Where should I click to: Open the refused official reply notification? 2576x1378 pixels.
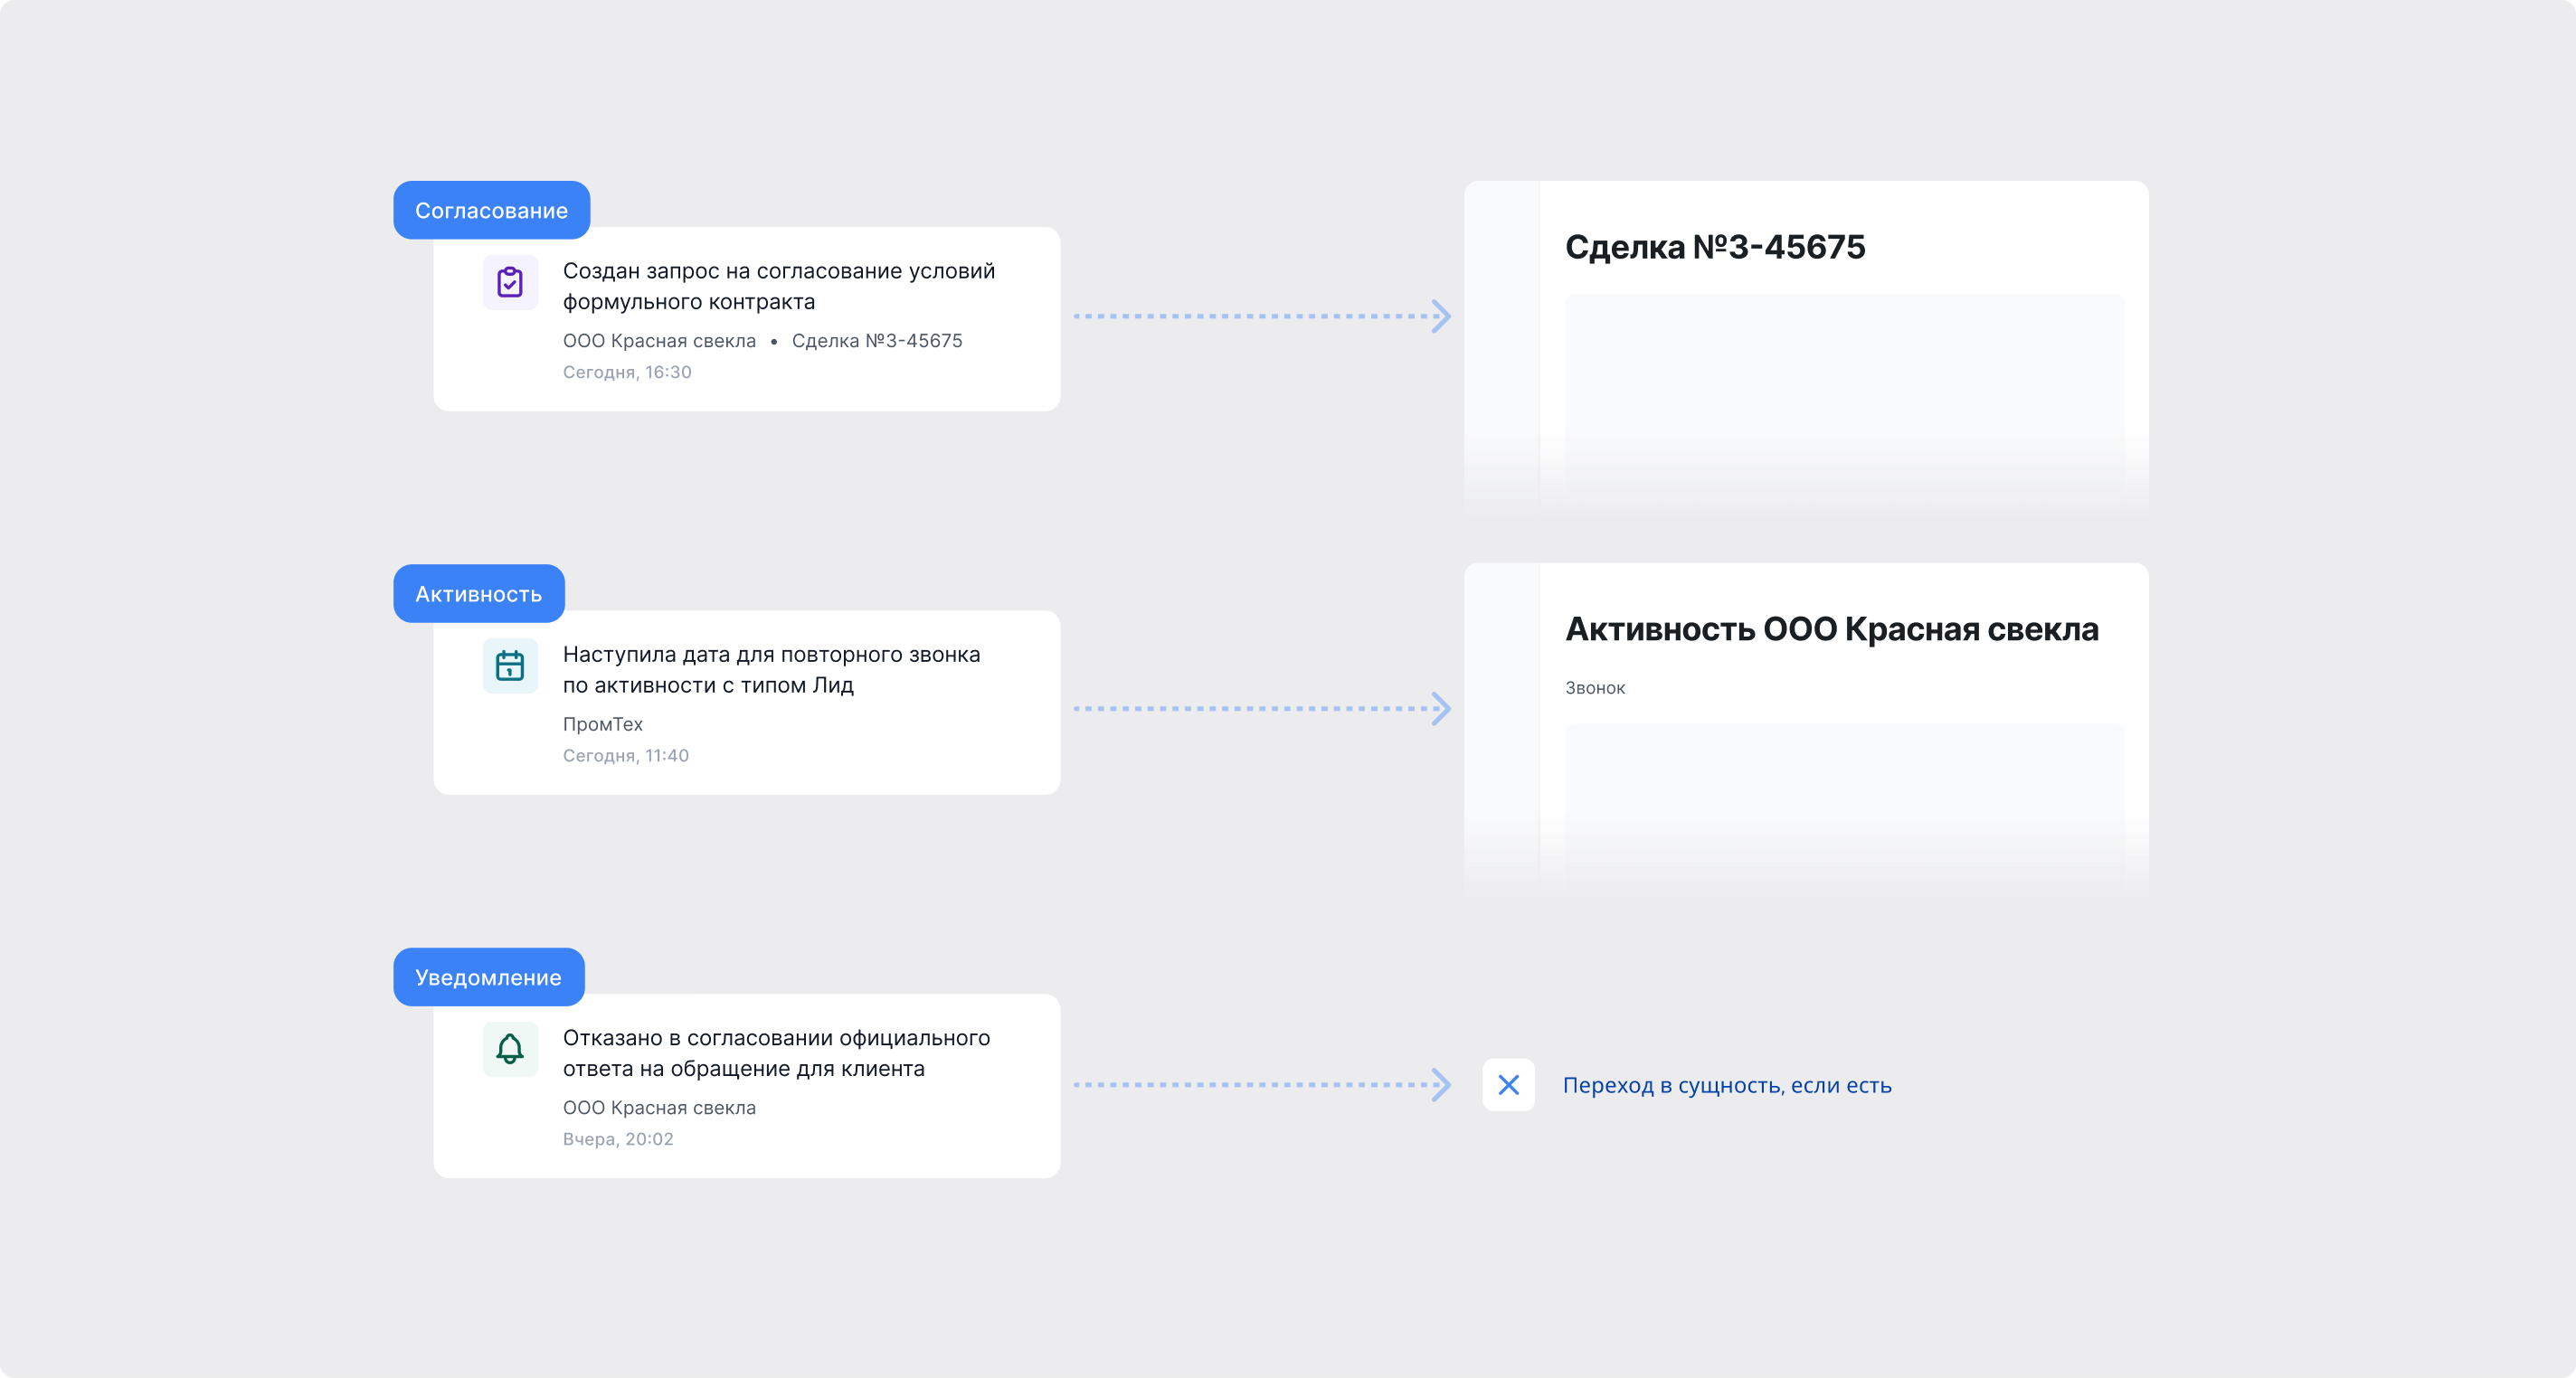747,1086
